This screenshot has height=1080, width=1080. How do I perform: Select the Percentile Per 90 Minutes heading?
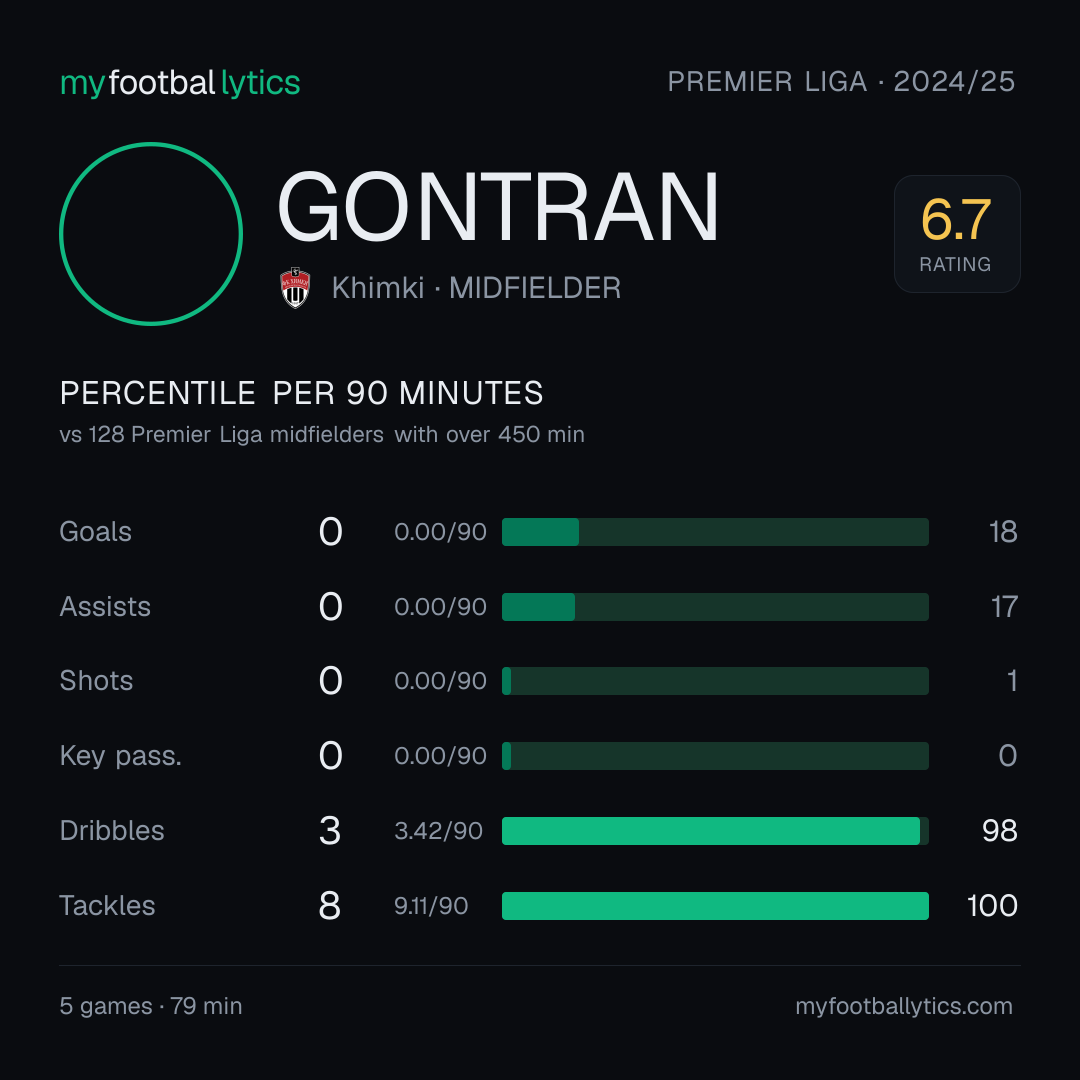coord(301,393)
